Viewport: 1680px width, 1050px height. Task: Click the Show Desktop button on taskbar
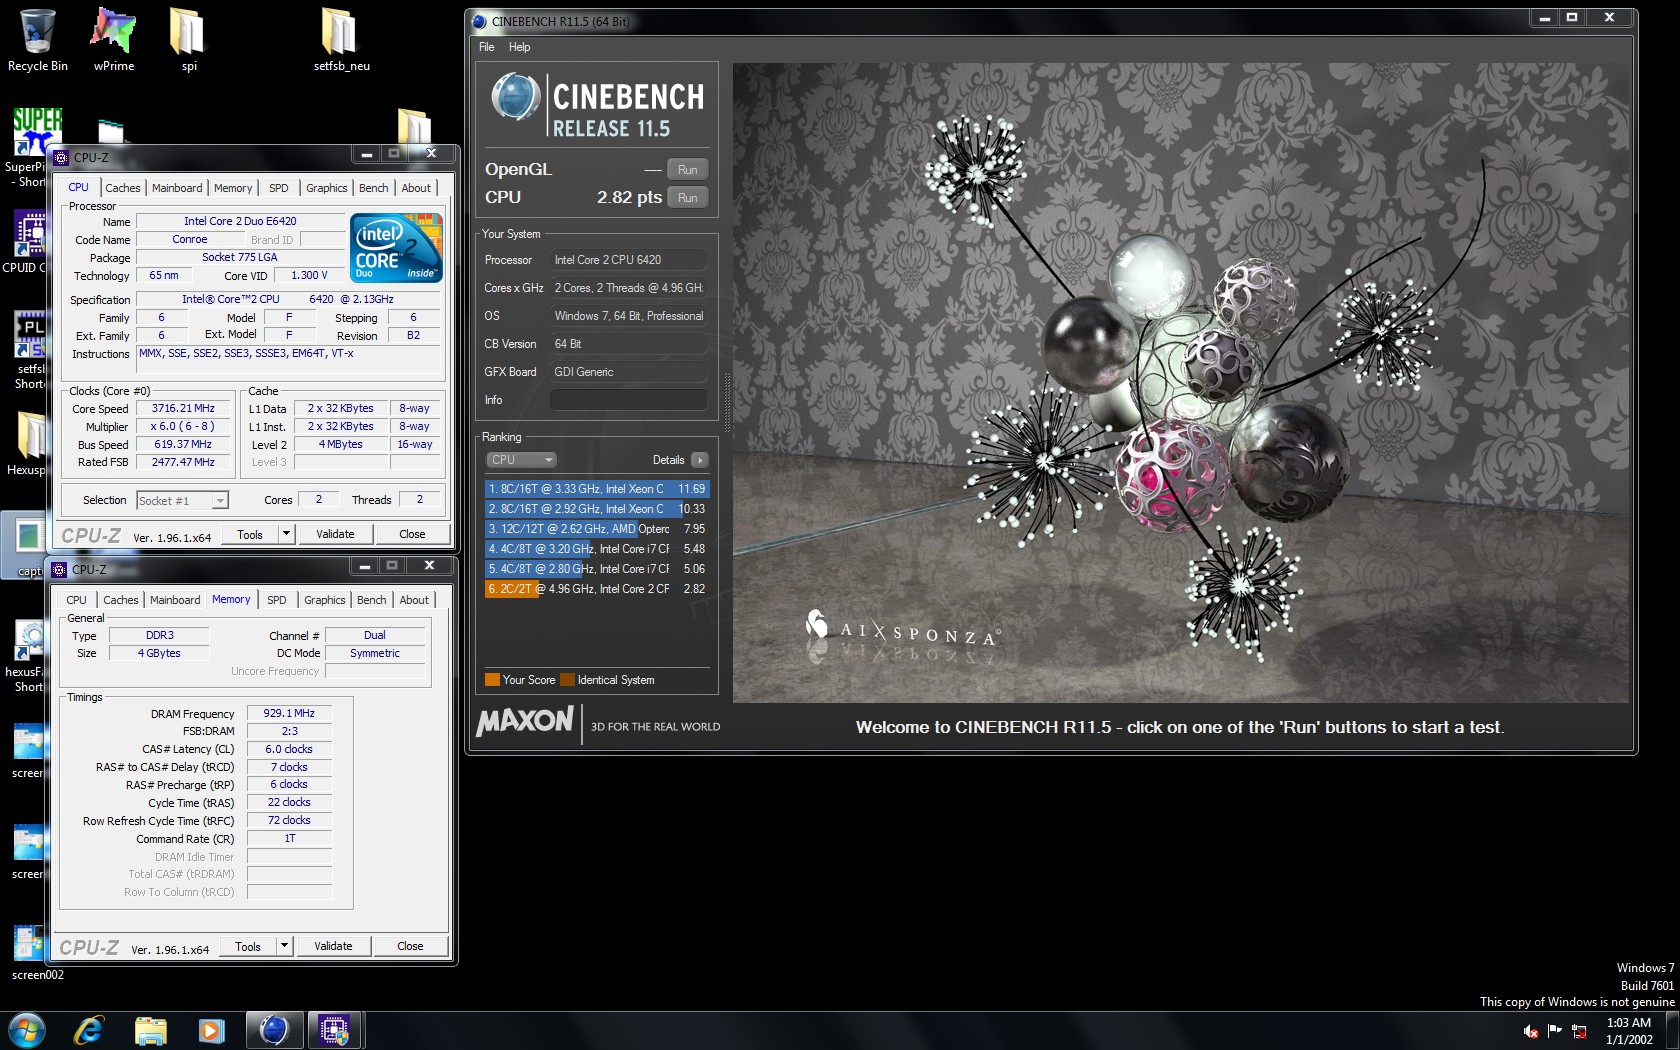pos(1673,1030)
